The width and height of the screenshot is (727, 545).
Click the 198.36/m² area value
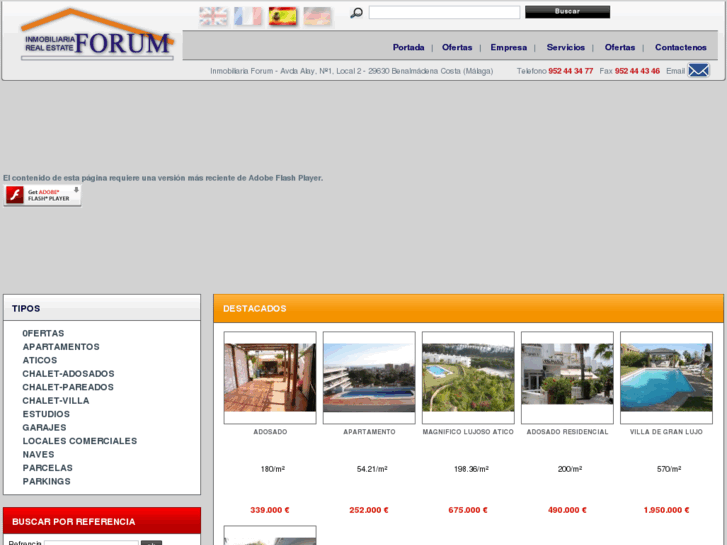click(471, 469)
